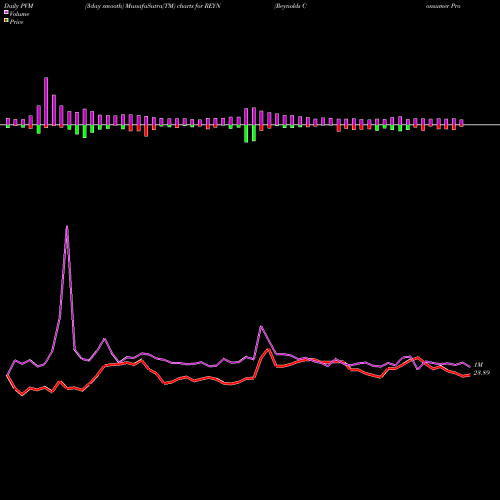Viewport: 500px width, 500px height.
Task: Click the highest peak of the magenta volume line
Action: coord(67,227)
